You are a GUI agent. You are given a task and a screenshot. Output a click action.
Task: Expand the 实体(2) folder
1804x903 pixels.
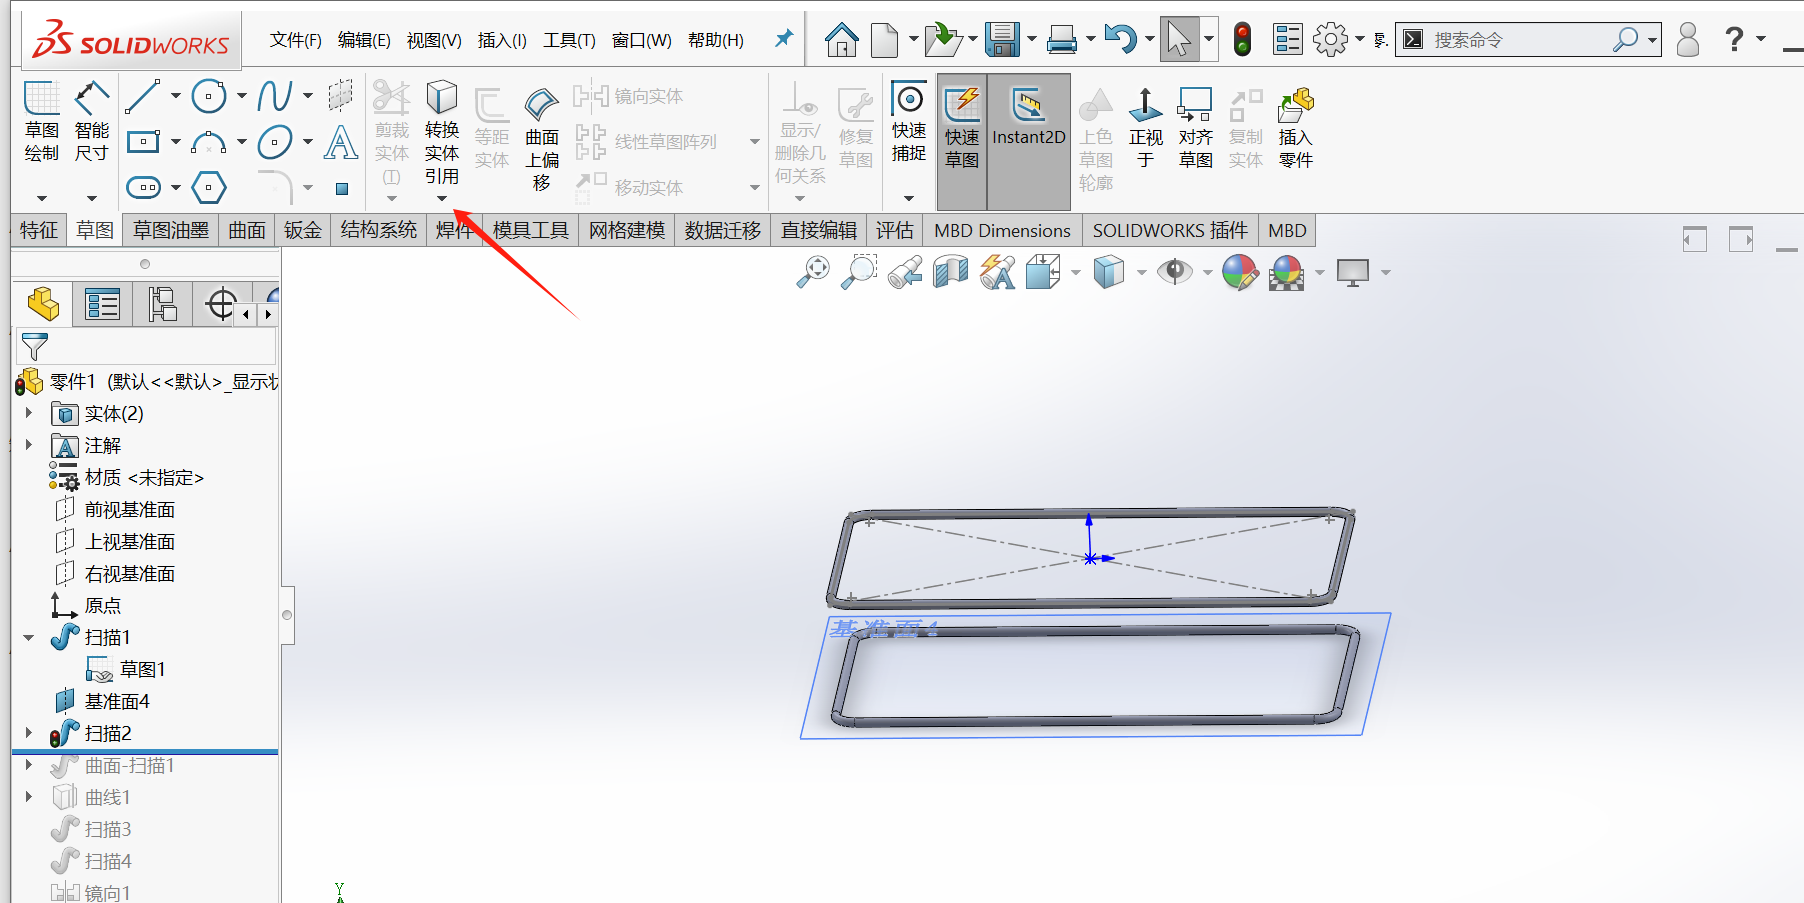(29, 413)
